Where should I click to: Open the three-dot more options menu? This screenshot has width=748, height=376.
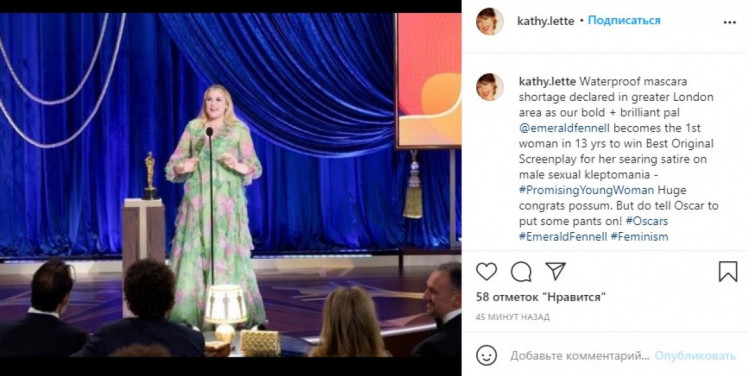729,22
